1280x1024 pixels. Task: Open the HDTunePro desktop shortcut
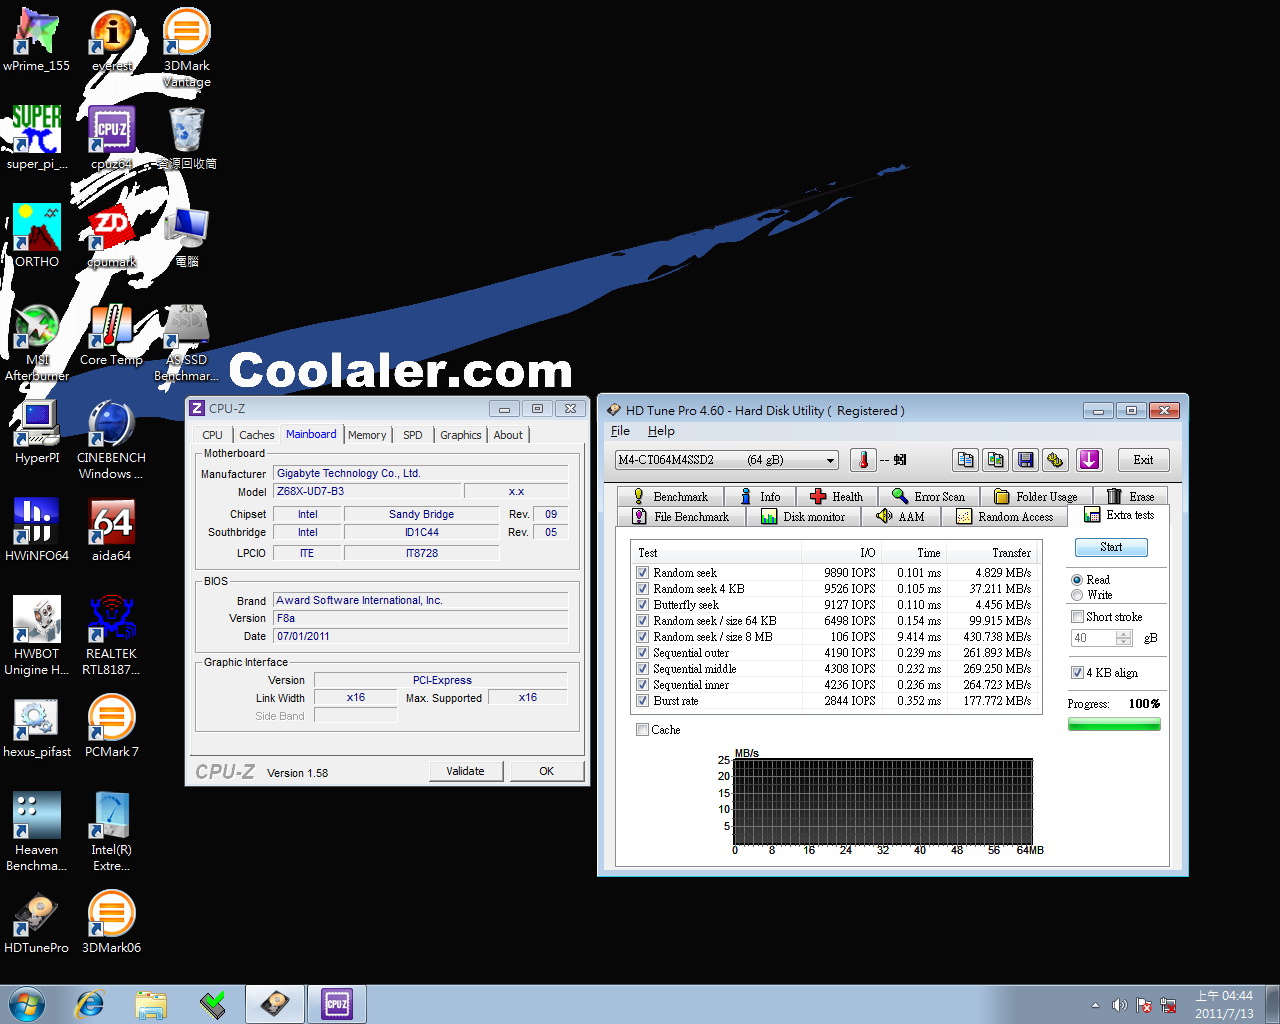(37, 922)
